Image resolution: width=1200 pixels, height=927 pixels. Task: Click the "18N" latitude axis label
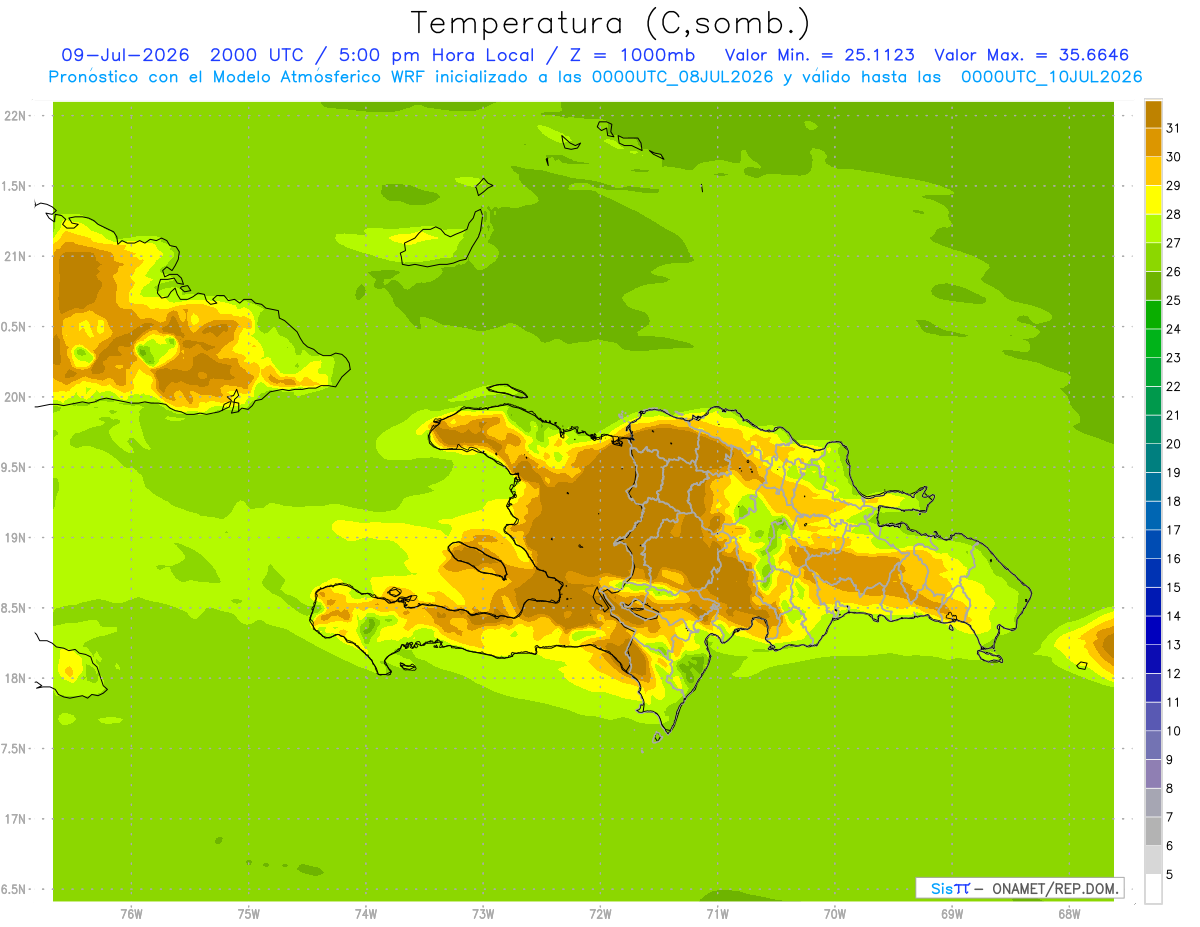point(16,678)
